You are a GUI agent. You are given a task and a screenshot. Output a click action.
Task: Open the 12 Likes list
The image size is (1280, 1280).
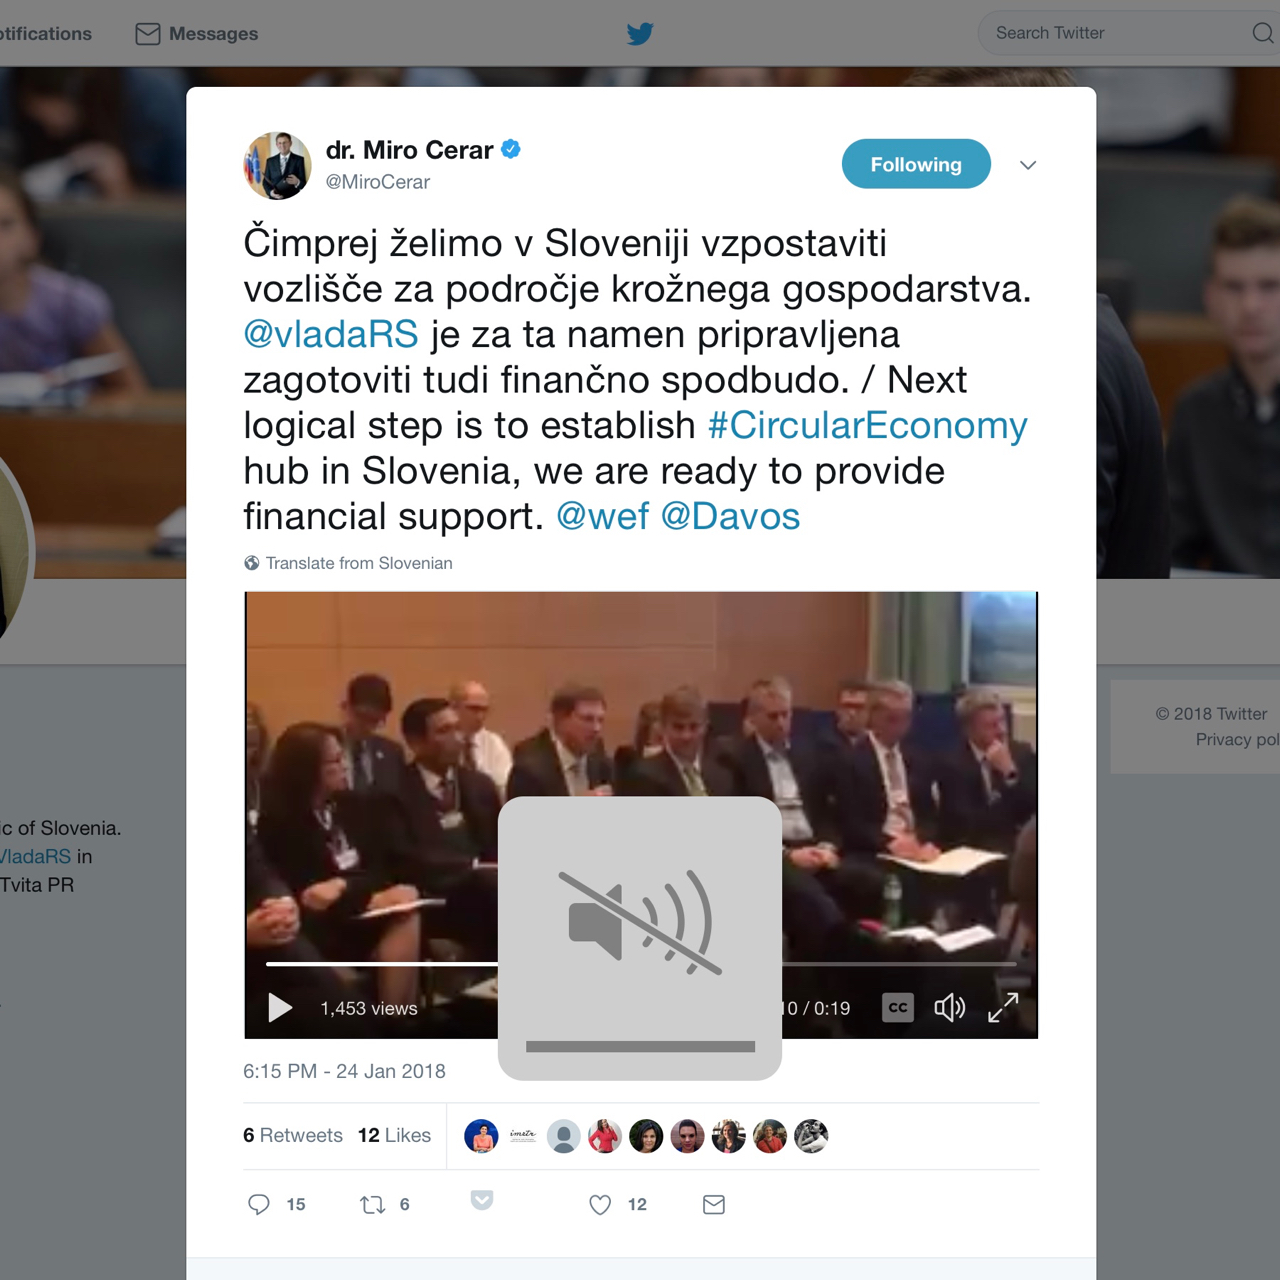394,1135
